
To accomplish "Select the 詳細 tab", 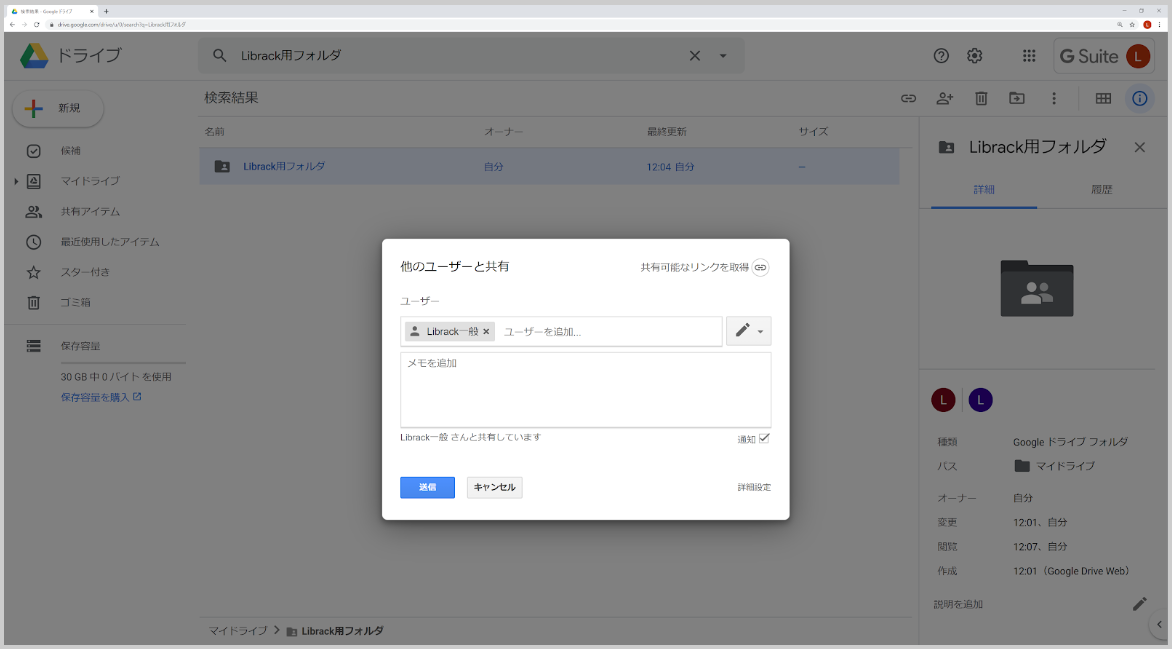I will (x=983, y=189).
